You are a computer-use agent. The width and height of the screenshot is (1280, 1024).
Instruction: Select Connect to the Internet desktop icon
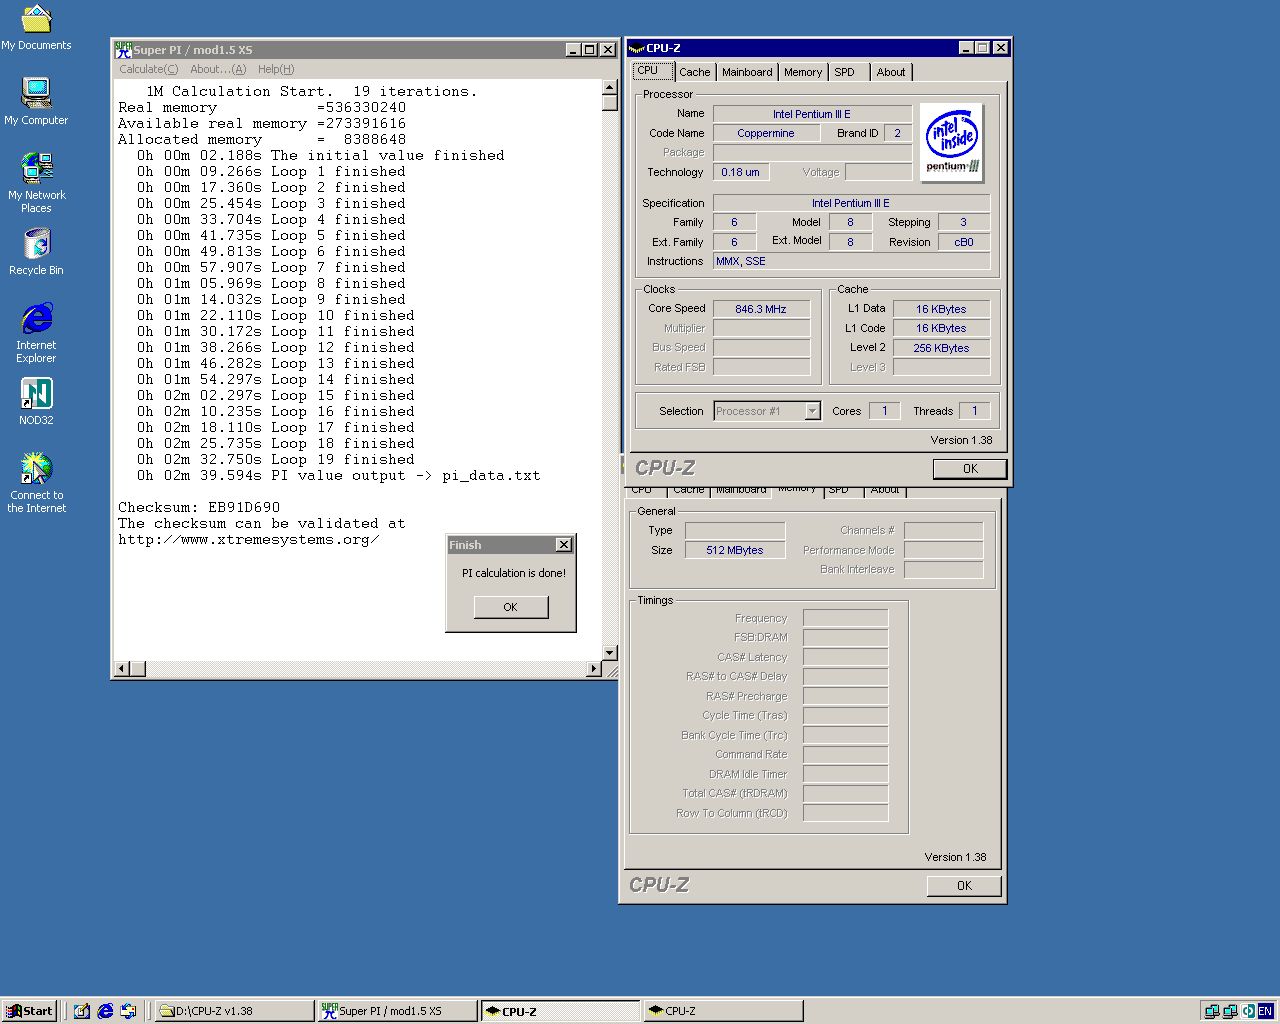coord(36,482)
